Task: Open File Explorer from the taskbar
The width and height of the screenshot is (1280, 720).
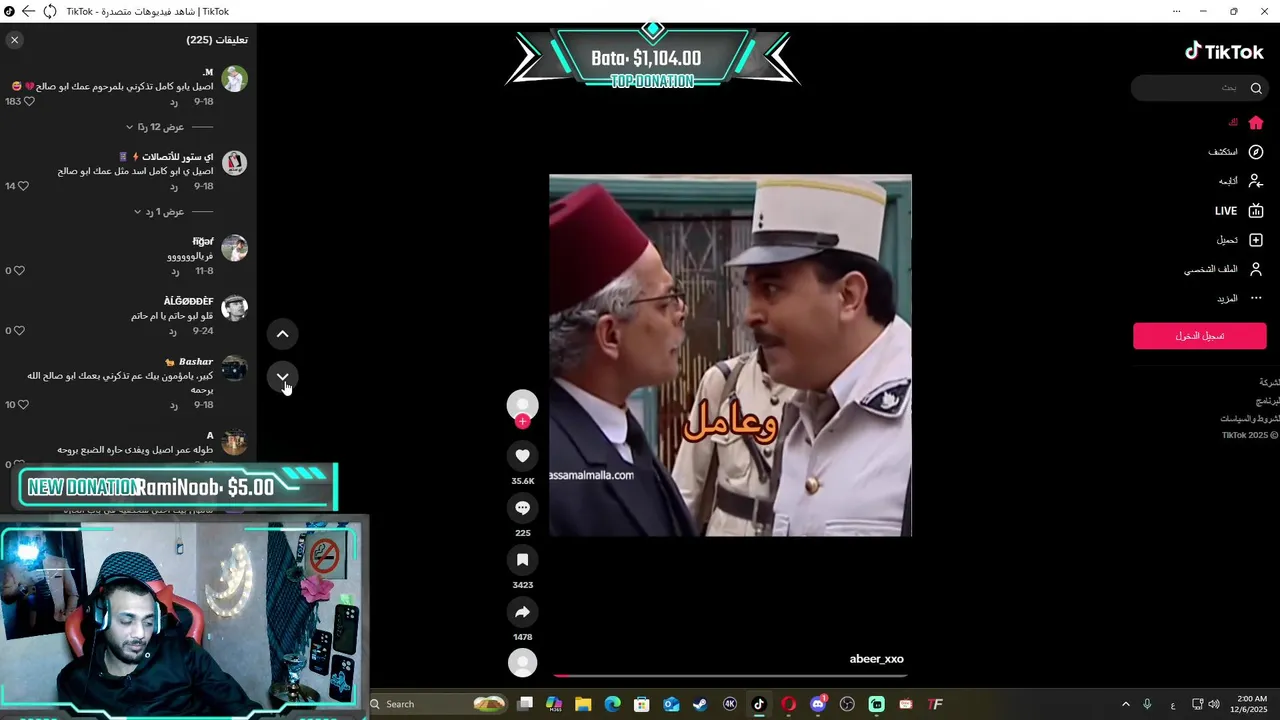Action: [x=583, y=704]
